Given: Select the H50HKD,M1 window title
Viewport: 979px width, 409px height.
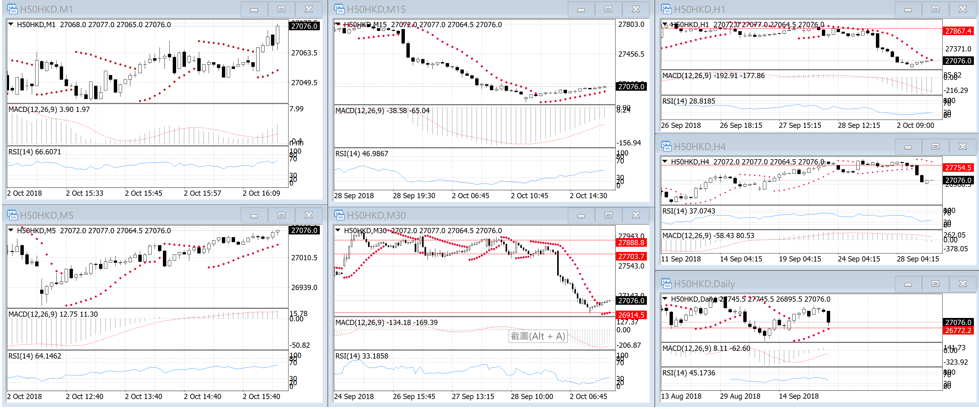Looking at the screenshot, I should point(46,9).
